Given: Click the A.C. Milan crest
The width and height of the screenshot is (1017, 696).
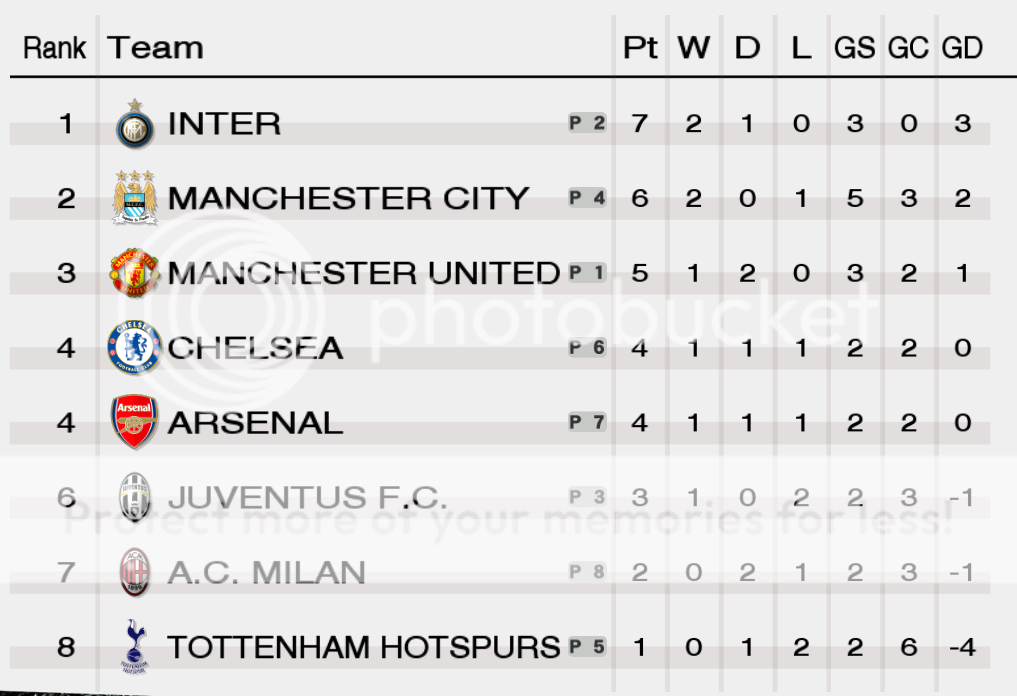Looking at the screenshot, I should tap(135, 572).
